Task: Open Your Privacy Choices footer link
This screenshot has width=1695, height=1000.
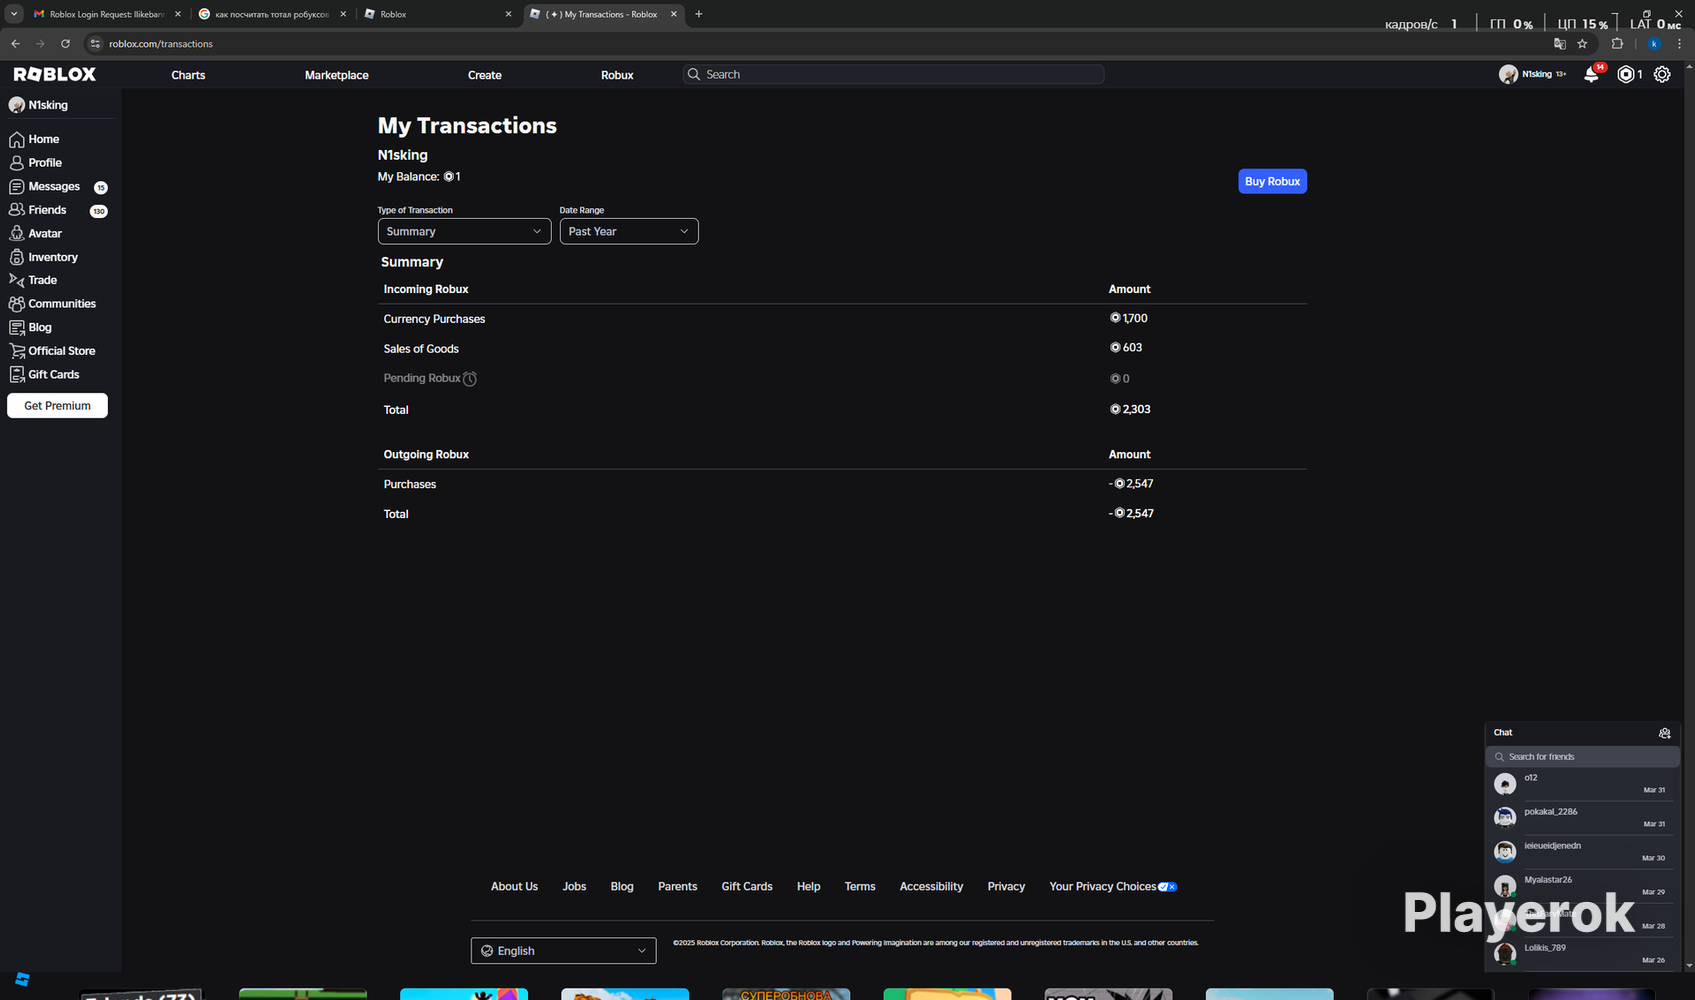Action: coord(1113,887)
